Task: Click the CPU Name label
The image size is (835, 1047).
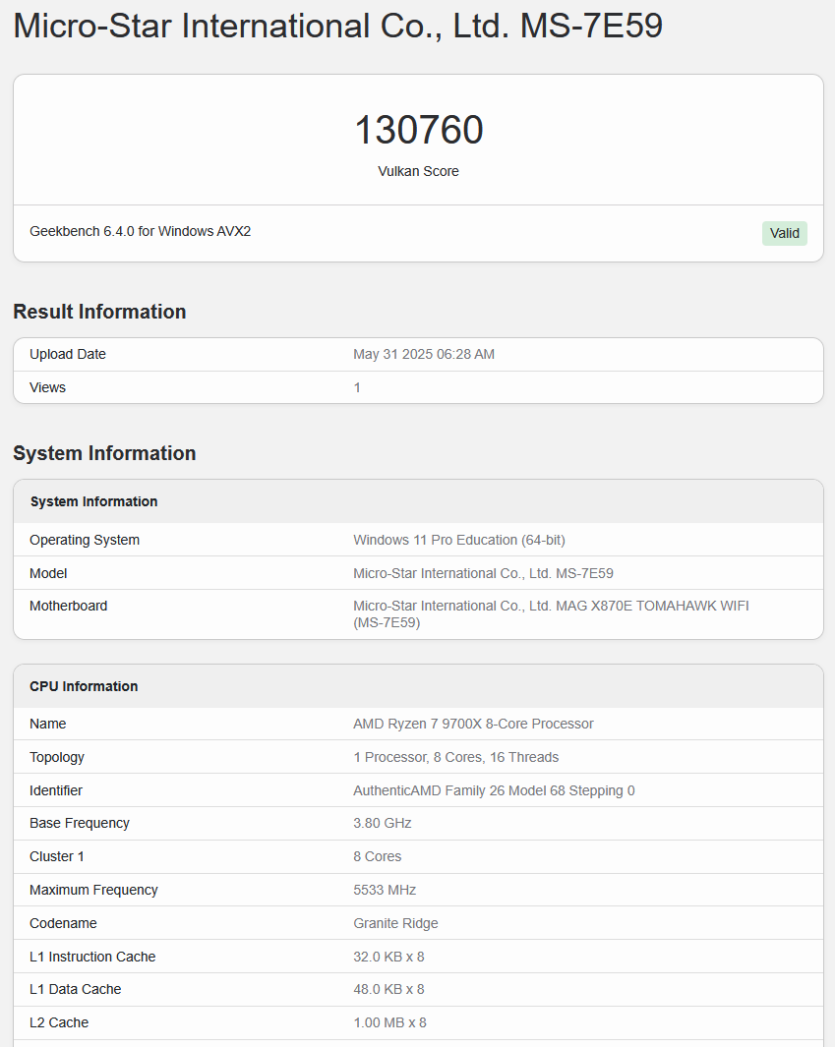Action: pos(47,723)
